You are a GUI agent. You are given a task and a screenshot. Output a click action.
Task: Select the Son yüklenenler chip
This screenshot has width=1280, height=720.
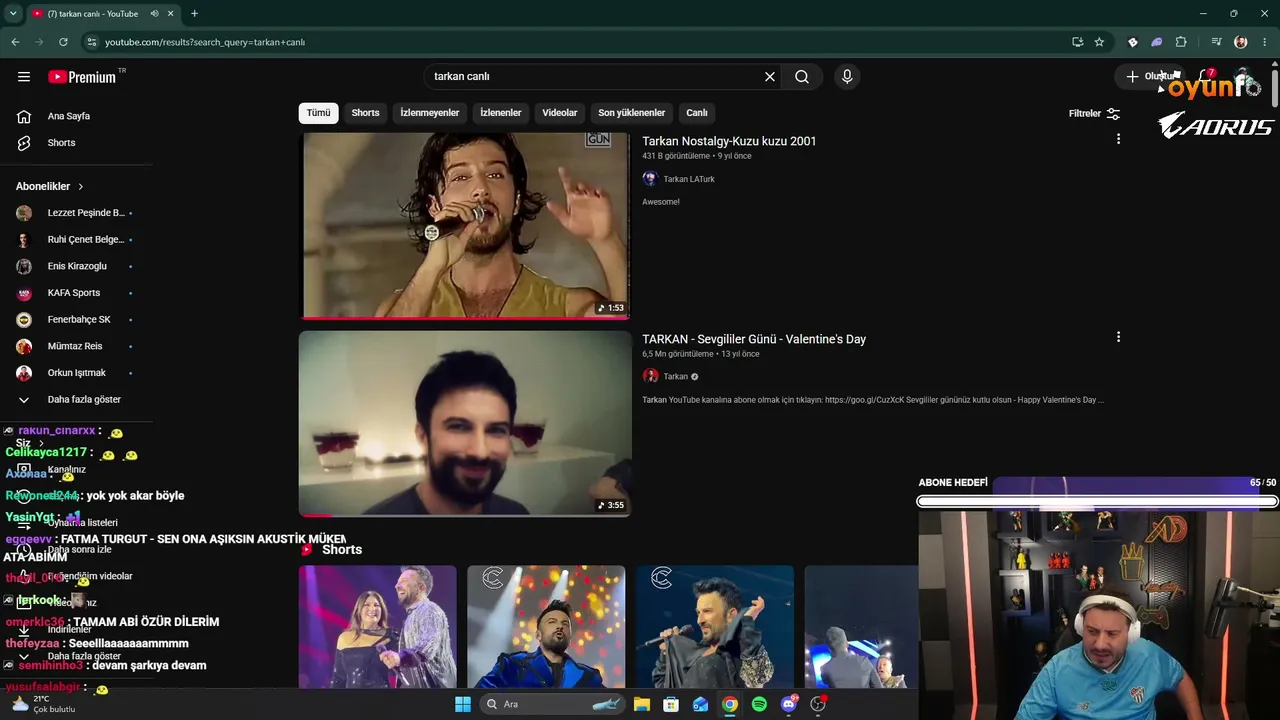(632, 113)
